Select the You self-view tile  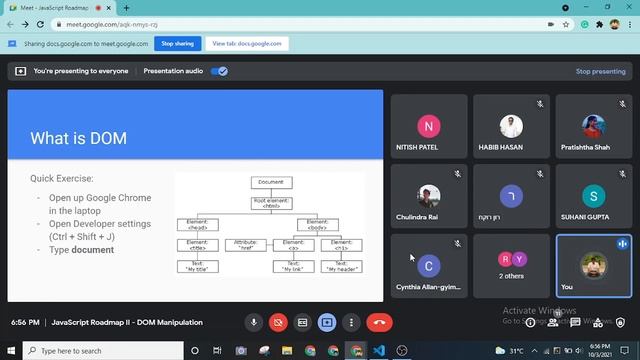click(x=594, y=266)
